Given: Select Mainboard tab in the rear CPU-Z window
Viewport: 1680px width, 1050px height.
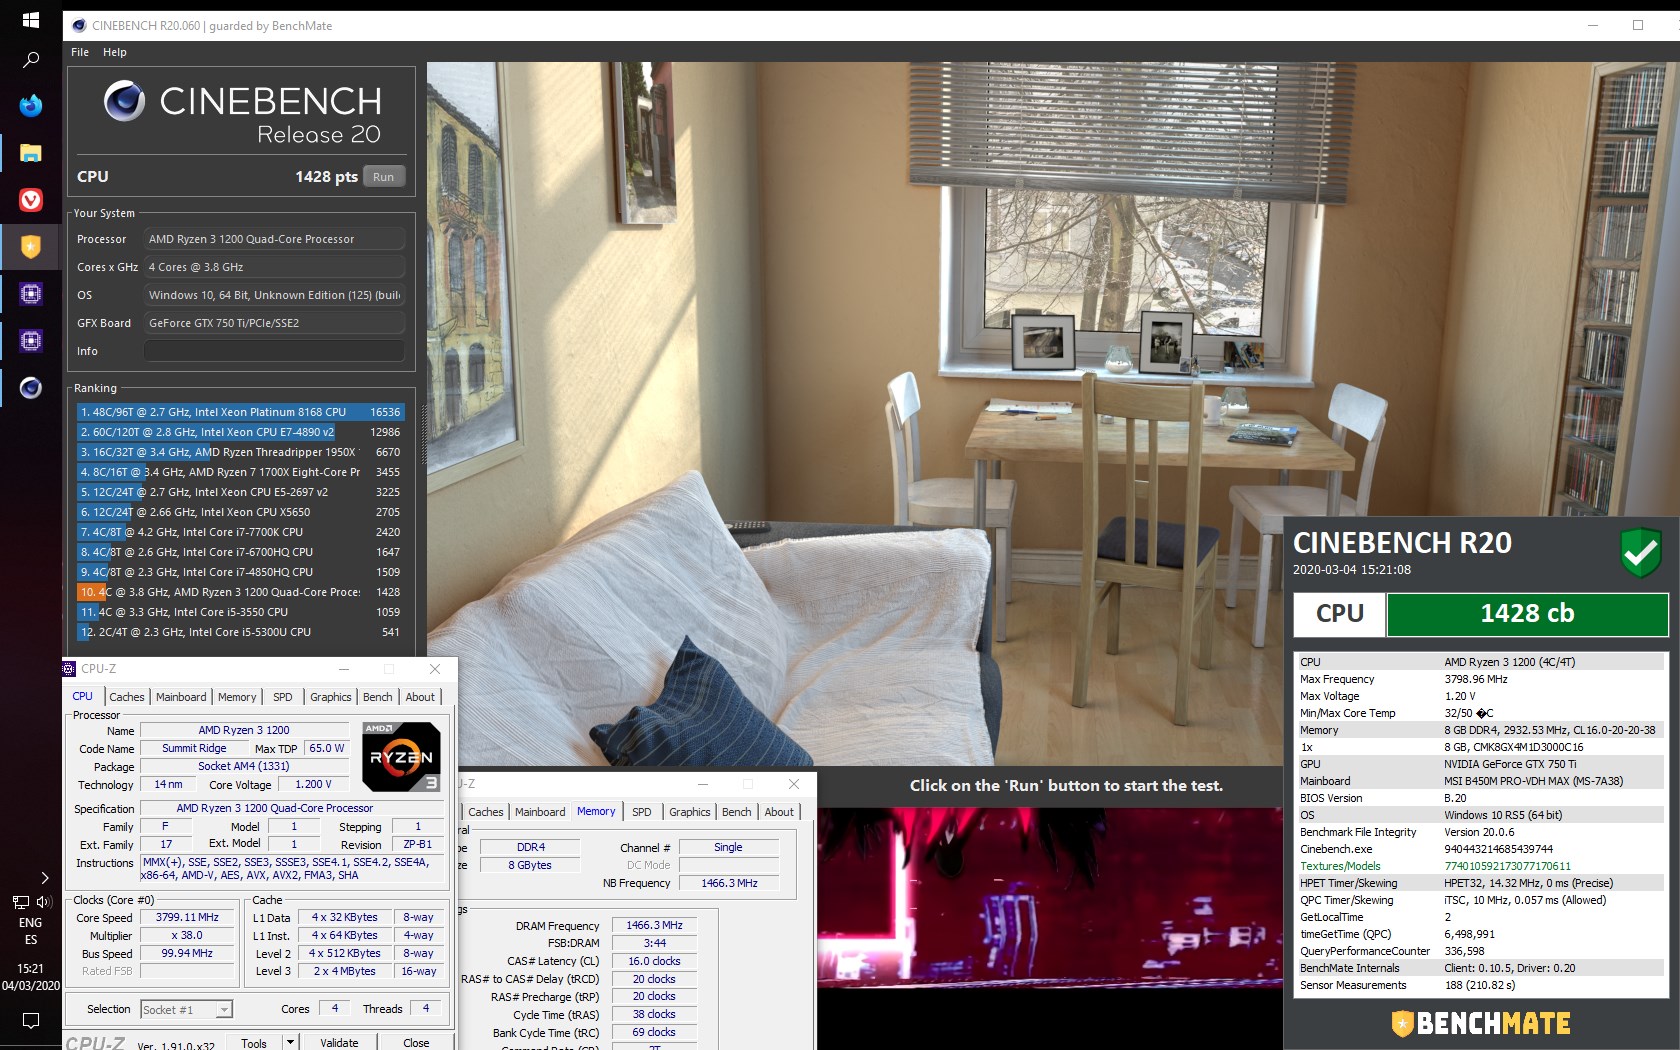Looking at the screenshot, I should click(x=540, y=812).
